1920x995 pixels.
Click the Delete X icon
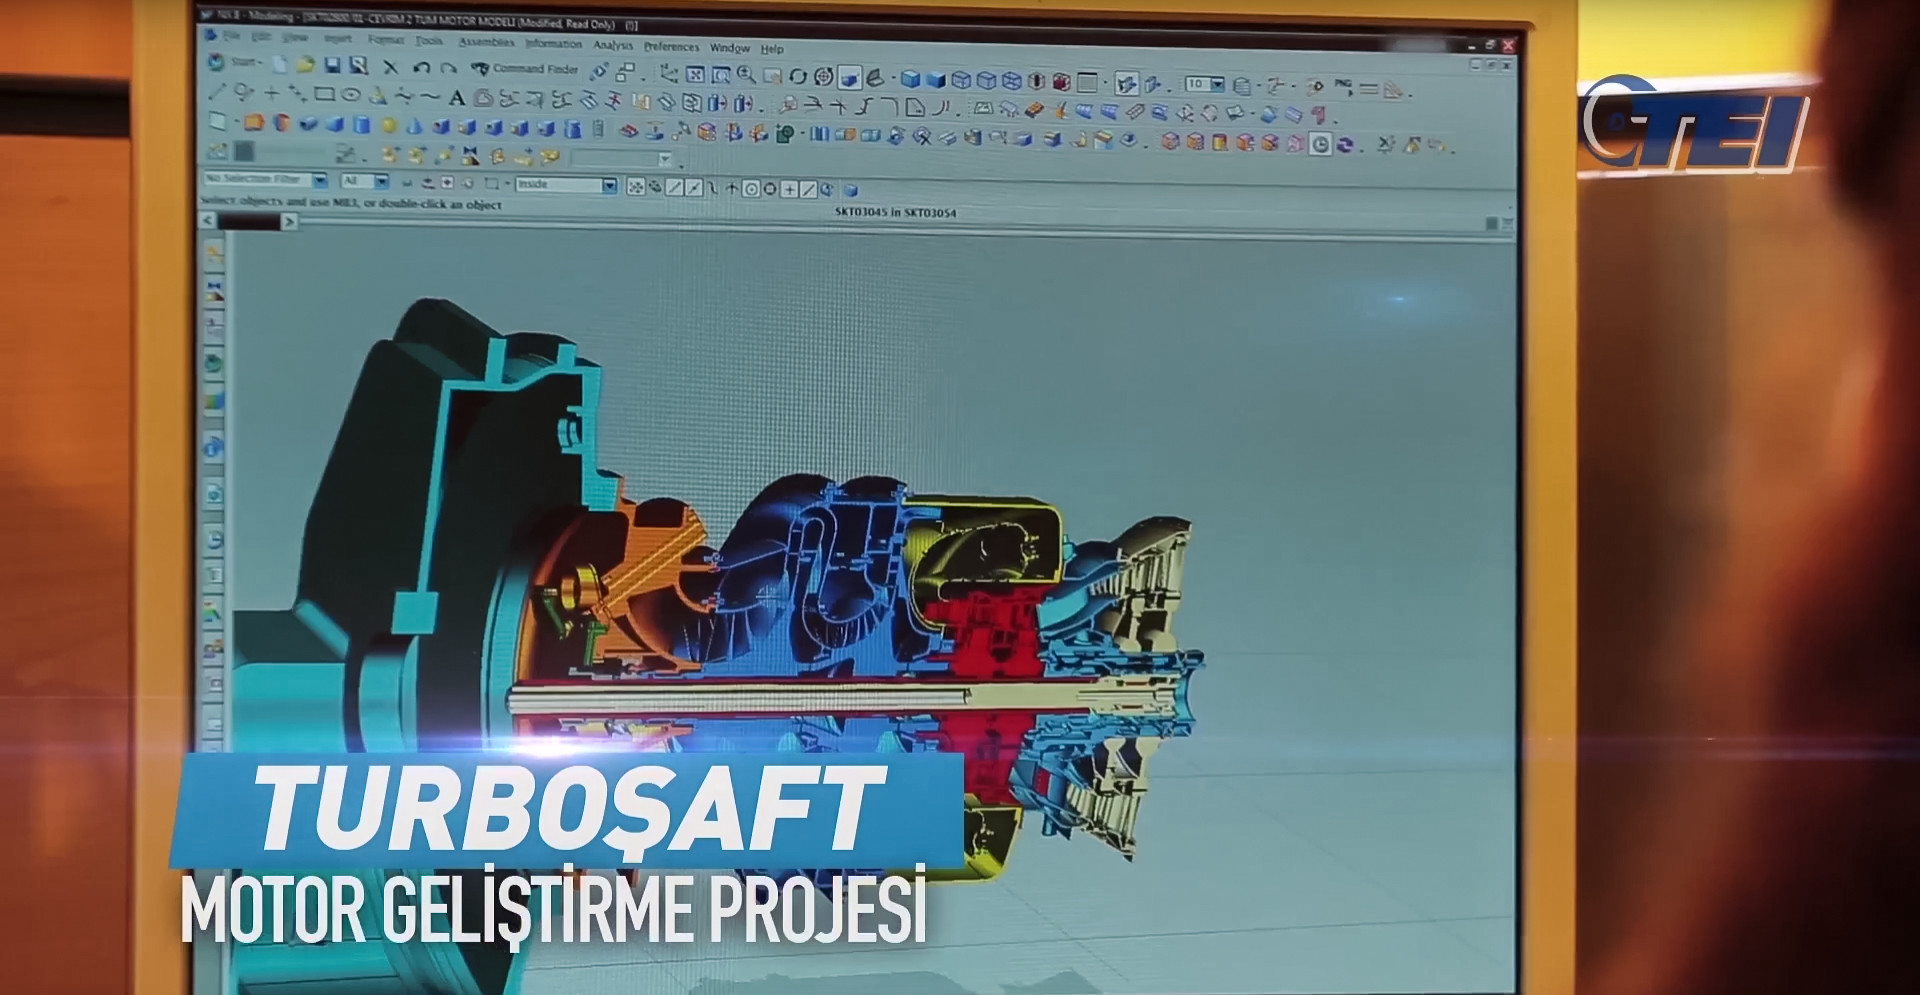(390, 67)
